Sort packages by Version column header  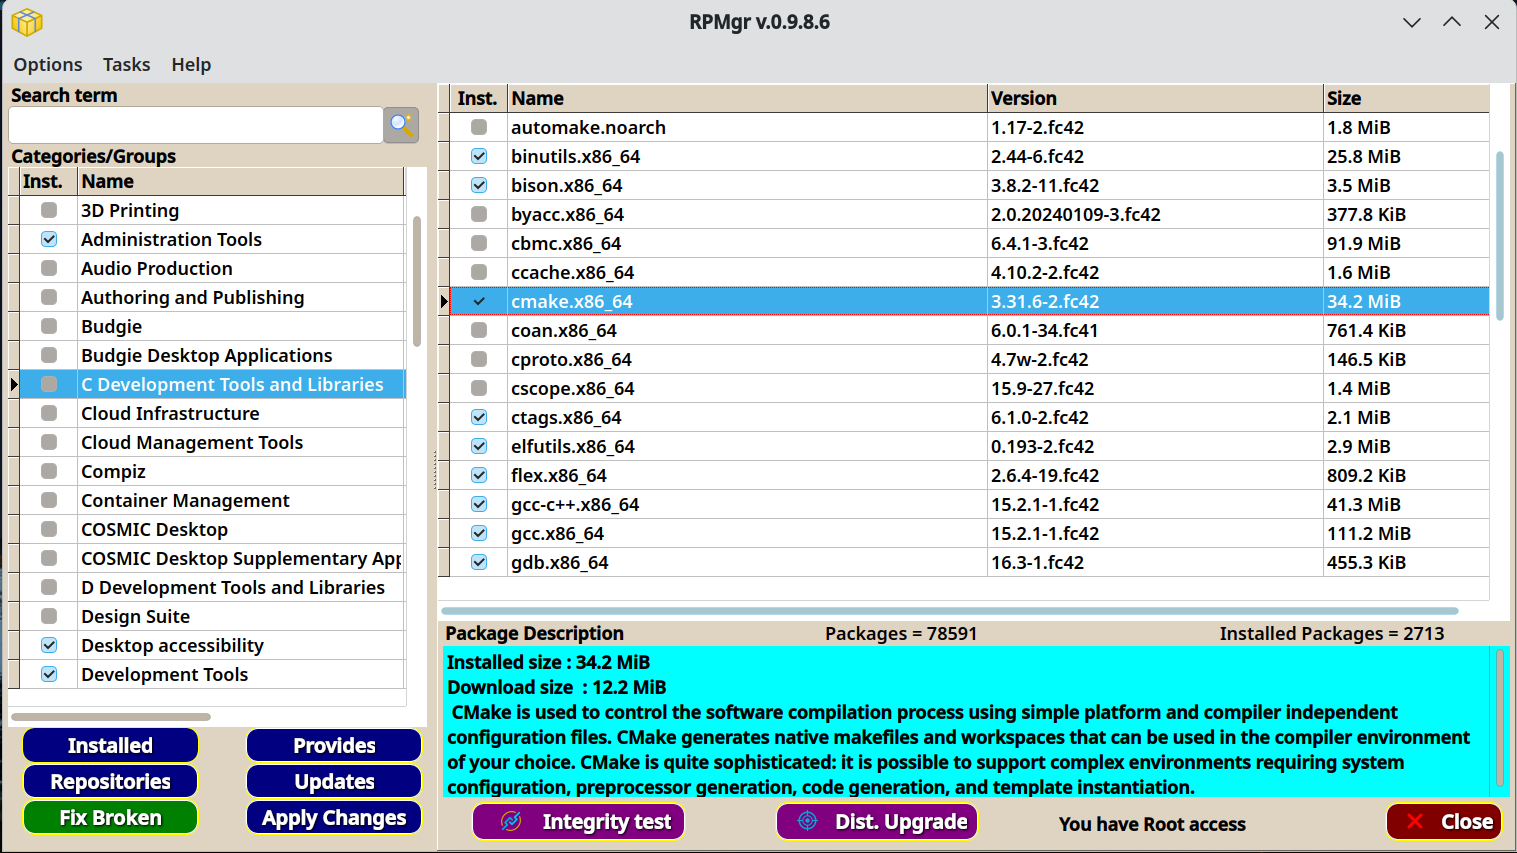coord(1155,98)
